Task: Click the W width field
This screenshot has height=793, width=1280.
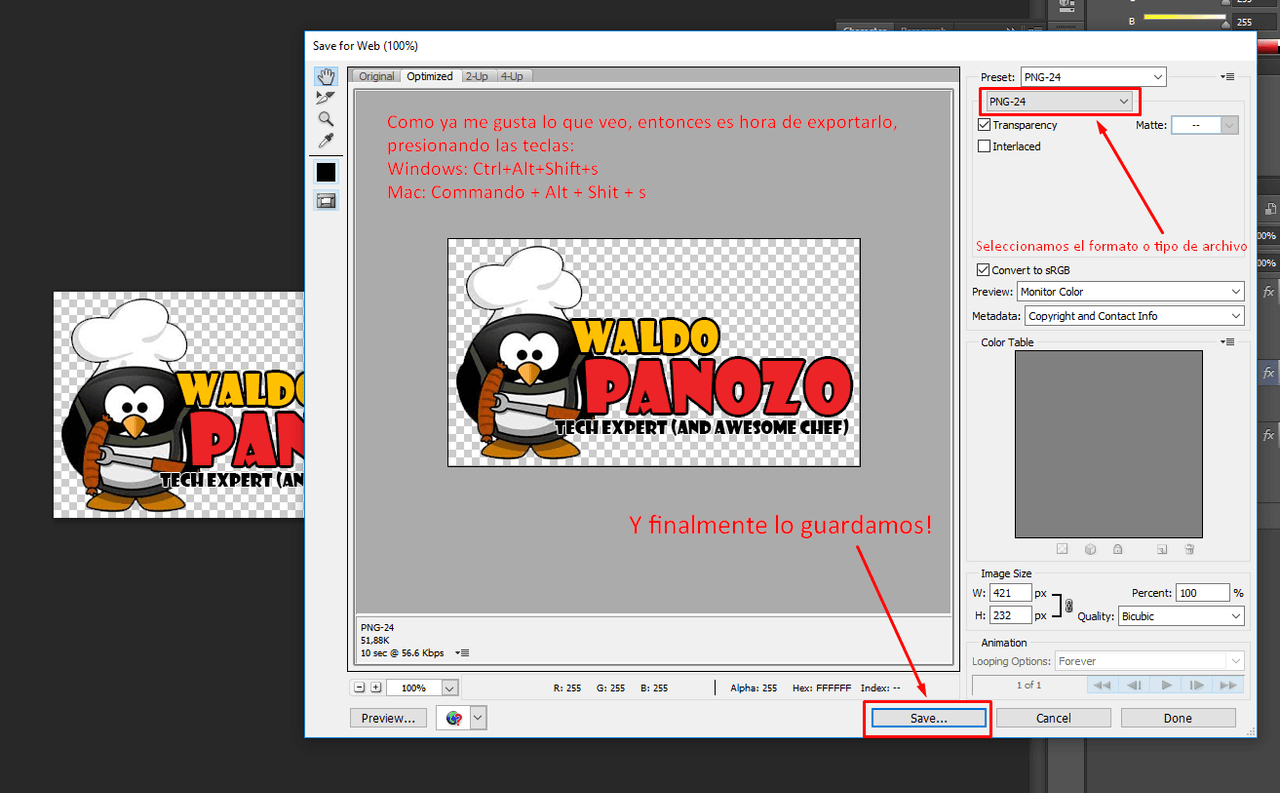Action: [x=1010, y=594]
